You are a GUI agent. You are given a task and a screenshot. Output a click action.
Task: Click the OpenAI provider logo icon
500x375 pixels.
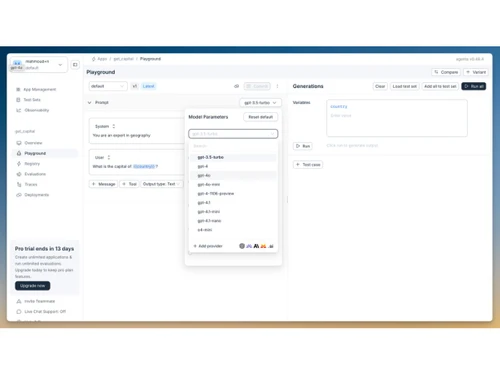(x=242, y=246)
